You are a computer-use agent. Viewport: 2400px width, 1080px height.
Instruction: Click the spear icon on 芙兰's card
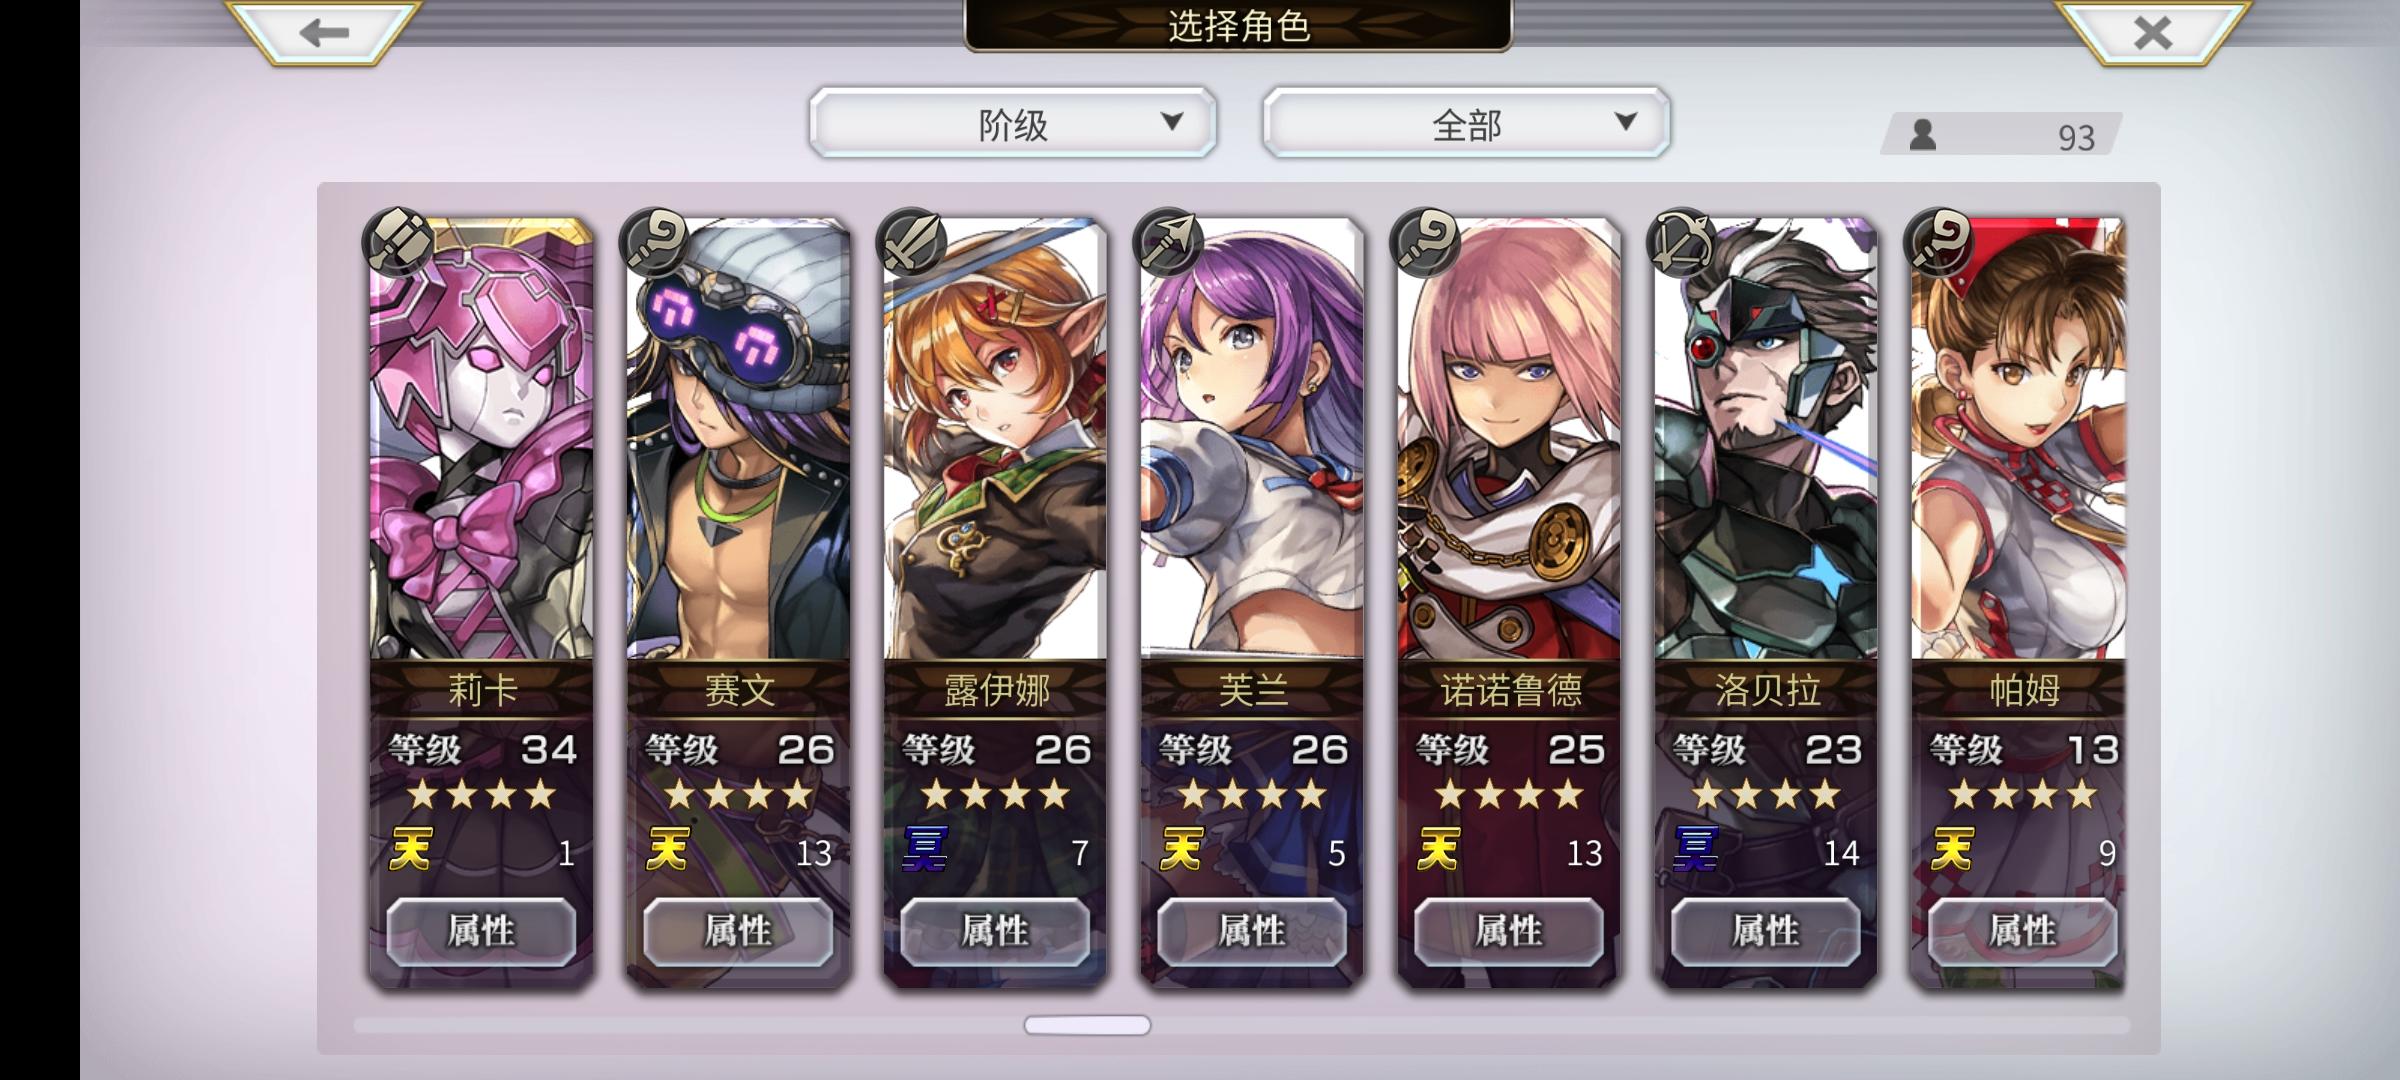[1168, 242]
